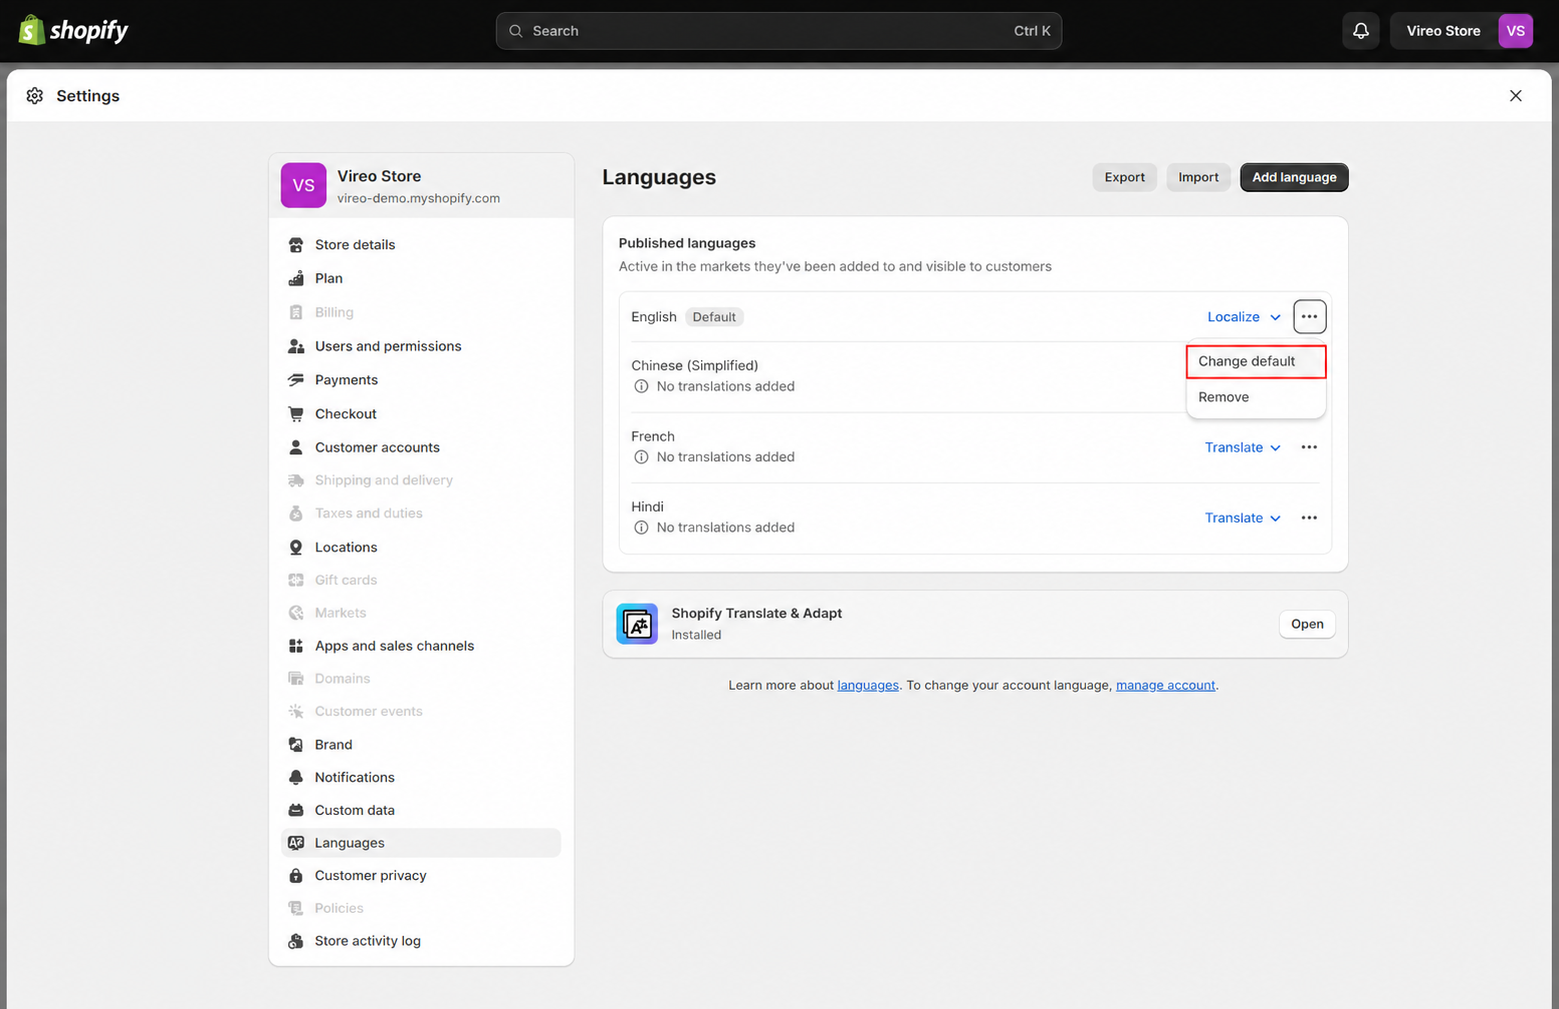1559x1009 pixels.
Task: Open the Checkout settings page
Action: pos(421,414)
